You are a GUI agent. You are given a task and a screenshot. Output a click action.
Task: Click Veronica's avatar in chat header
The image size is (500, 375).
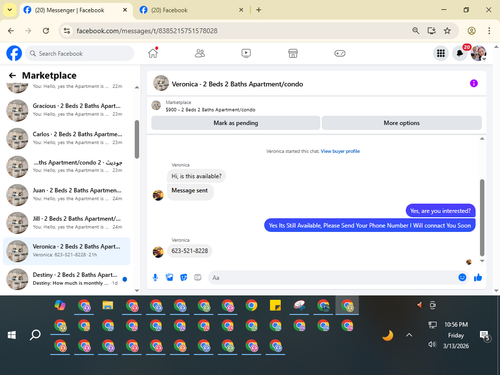tap(161, 83)
